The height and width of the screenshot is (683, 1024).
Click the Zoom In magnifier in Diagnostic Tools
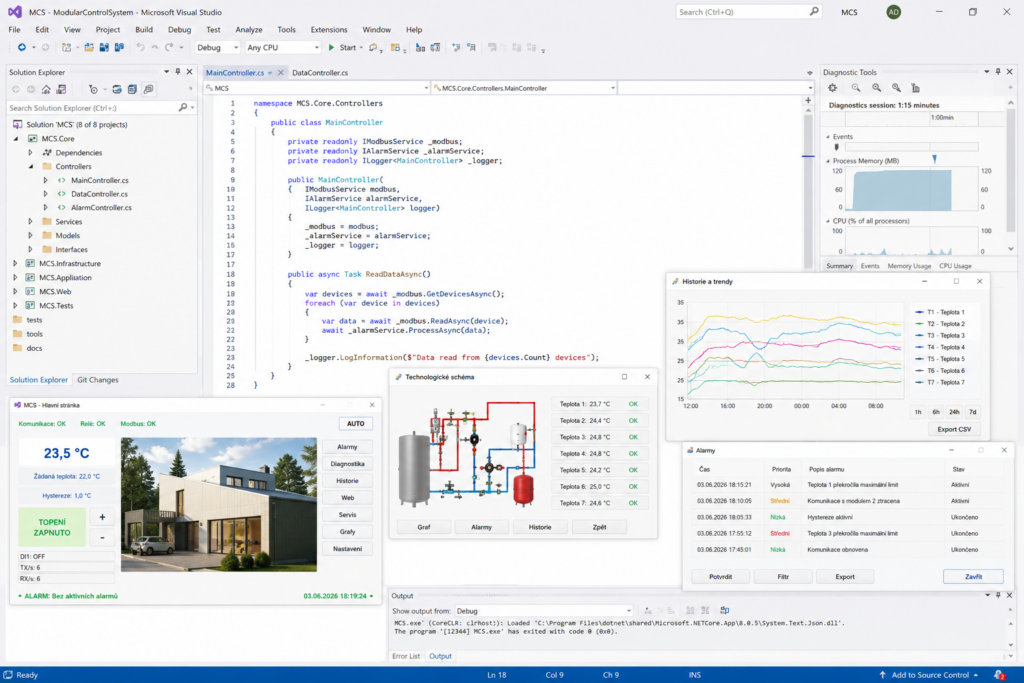[x=876, y=88]
